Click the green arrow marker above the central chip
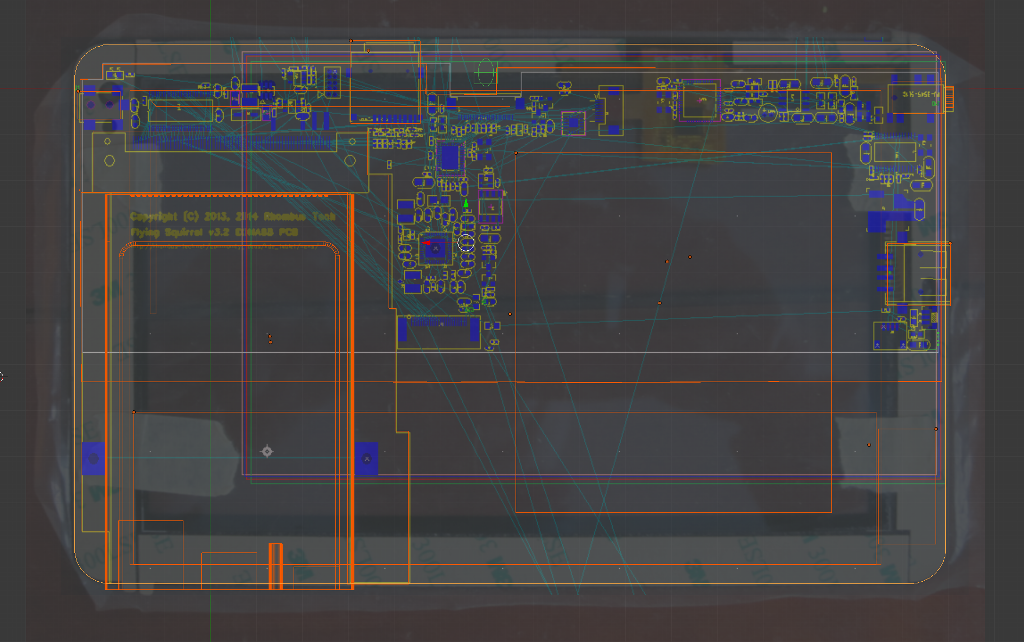 point(466,204)
